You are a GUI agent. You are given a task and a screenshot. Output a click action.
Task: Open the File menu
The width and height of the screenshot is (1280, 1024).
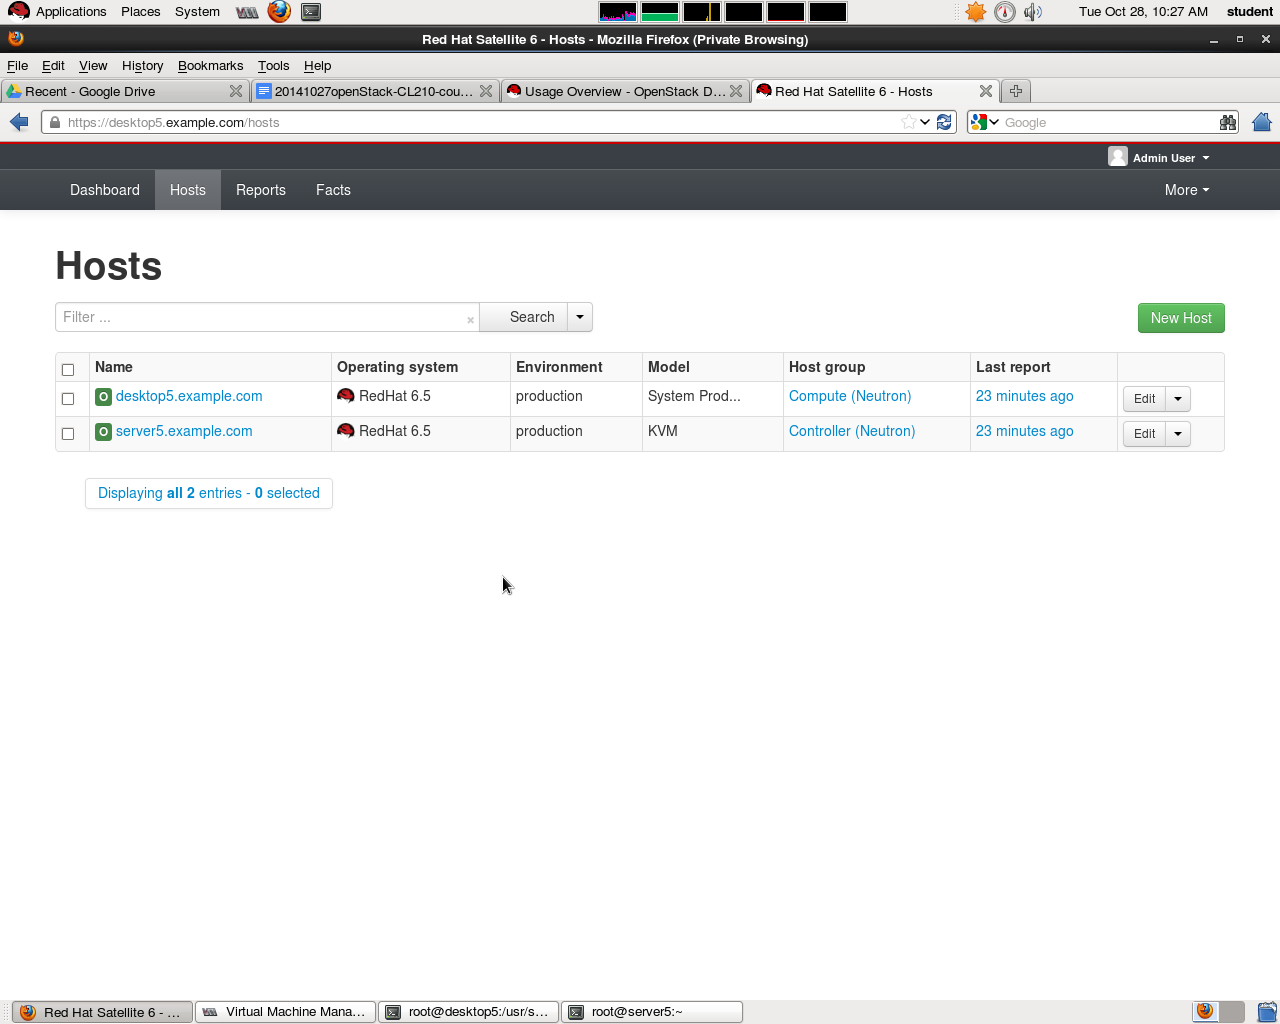(17, 65)
